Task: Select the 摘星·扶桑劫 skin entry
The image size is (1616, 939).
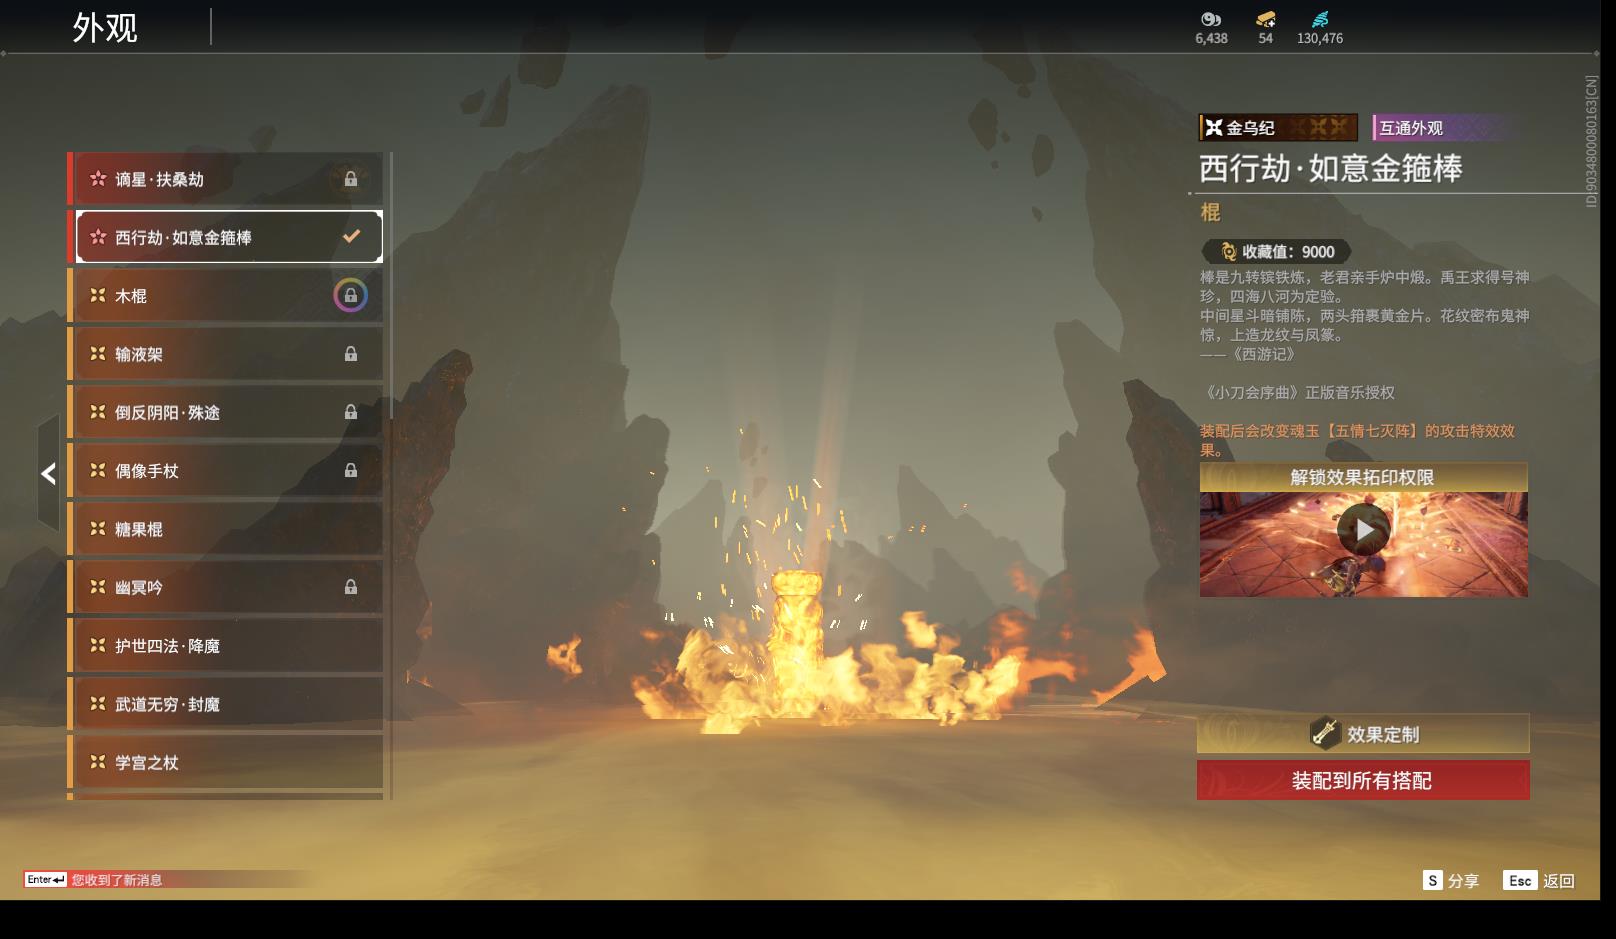Action: click(x=226, y=179)
